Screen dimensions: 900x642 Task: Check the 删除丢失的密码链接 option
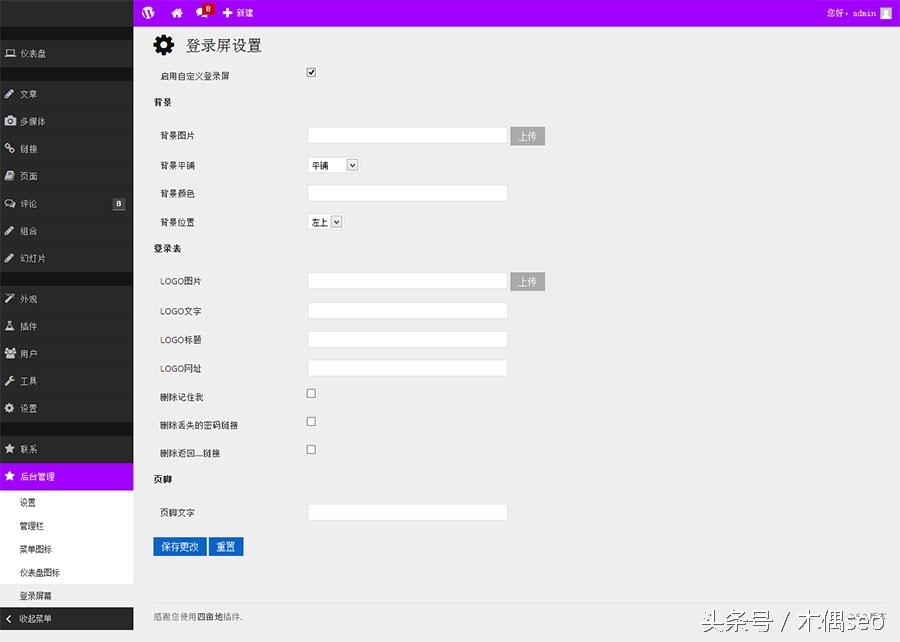pyautogui.click(x=311, y=421)
